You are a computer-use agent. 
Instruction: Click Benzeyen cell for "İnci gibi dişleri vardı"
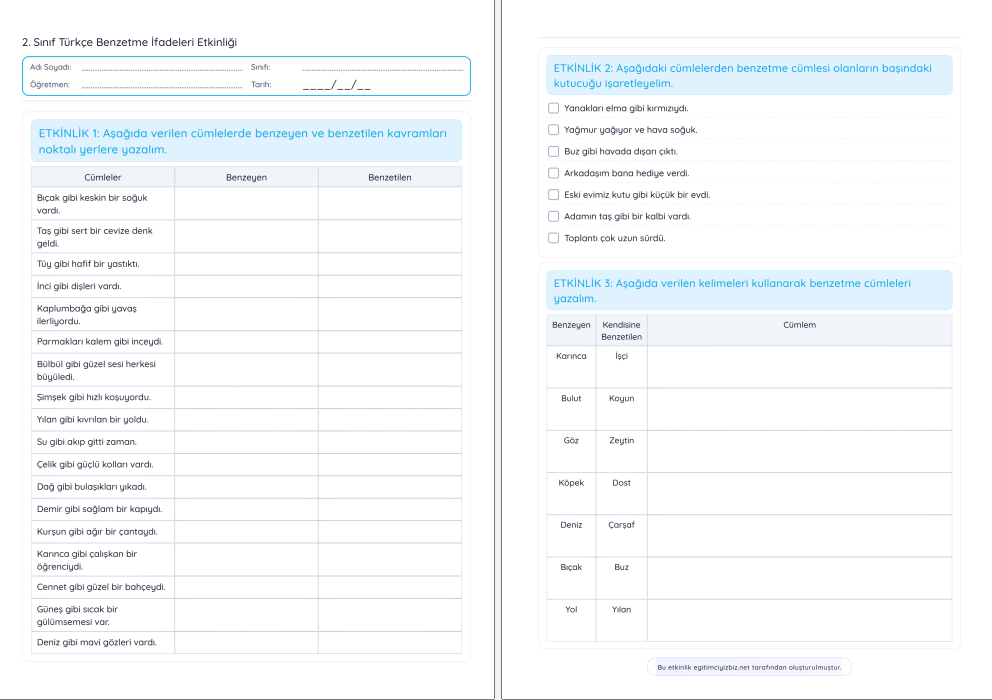click(x=246, y=286)
